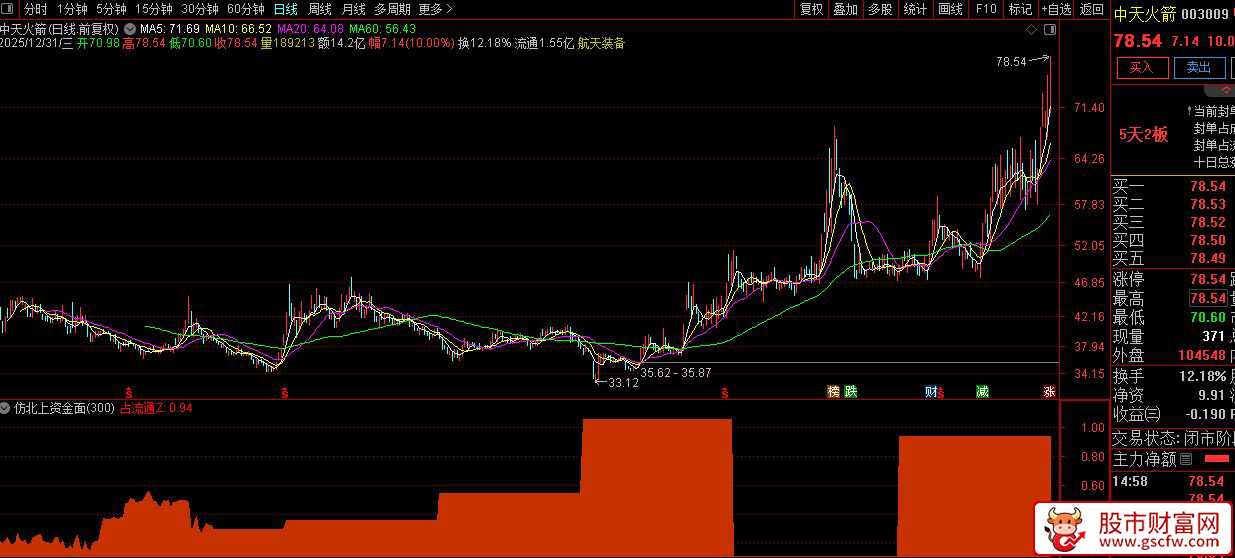Click the 标记 mark button
The width and height of the screenshot is (1235, 558).
point(1020,9)
